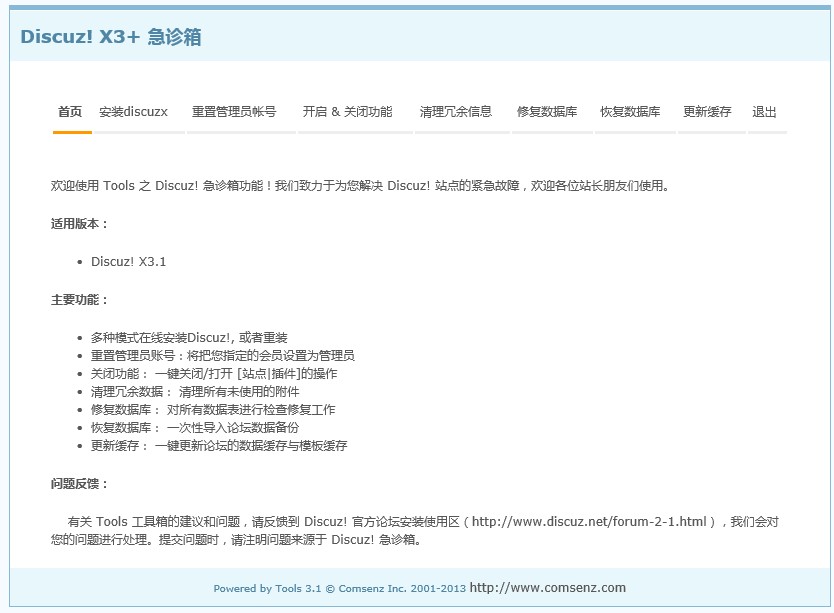
Task: Click the 修复数据库 list item in 主要功能
Action: 213,410
